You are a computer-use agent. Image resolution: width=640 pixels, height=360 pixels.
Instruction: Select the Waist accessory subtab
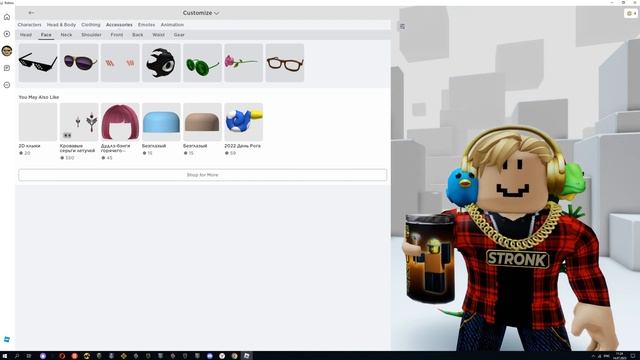(x=158, y=35)
